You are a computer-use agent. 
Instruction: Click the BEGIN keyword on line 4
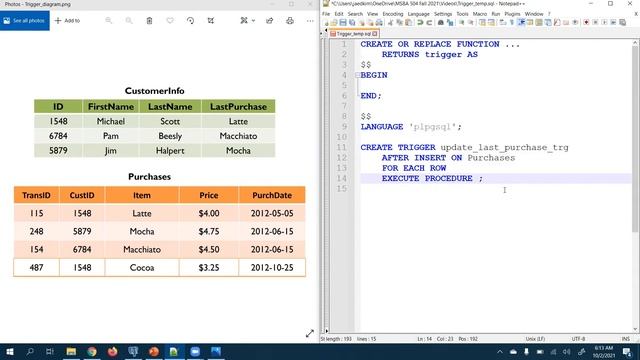(374, 75)
